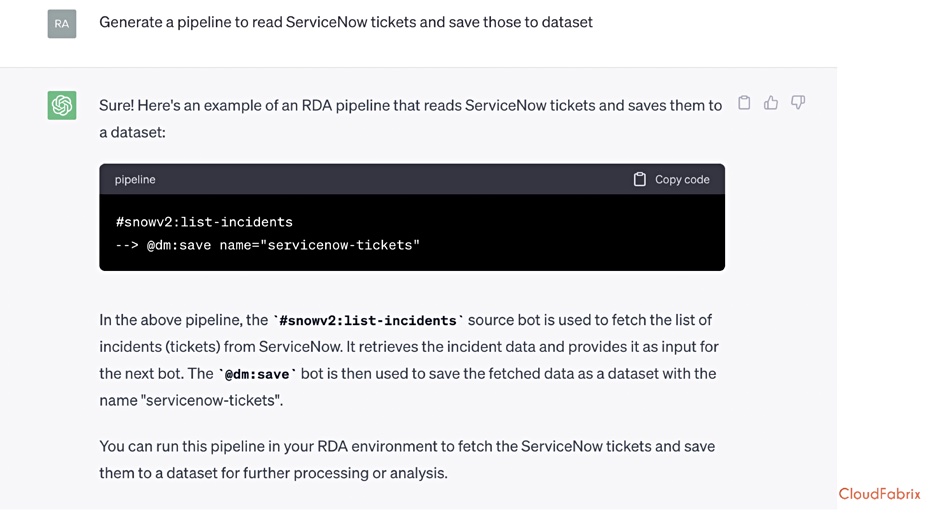Click the user prompt about ServiceNow tickets

(346, 22)
